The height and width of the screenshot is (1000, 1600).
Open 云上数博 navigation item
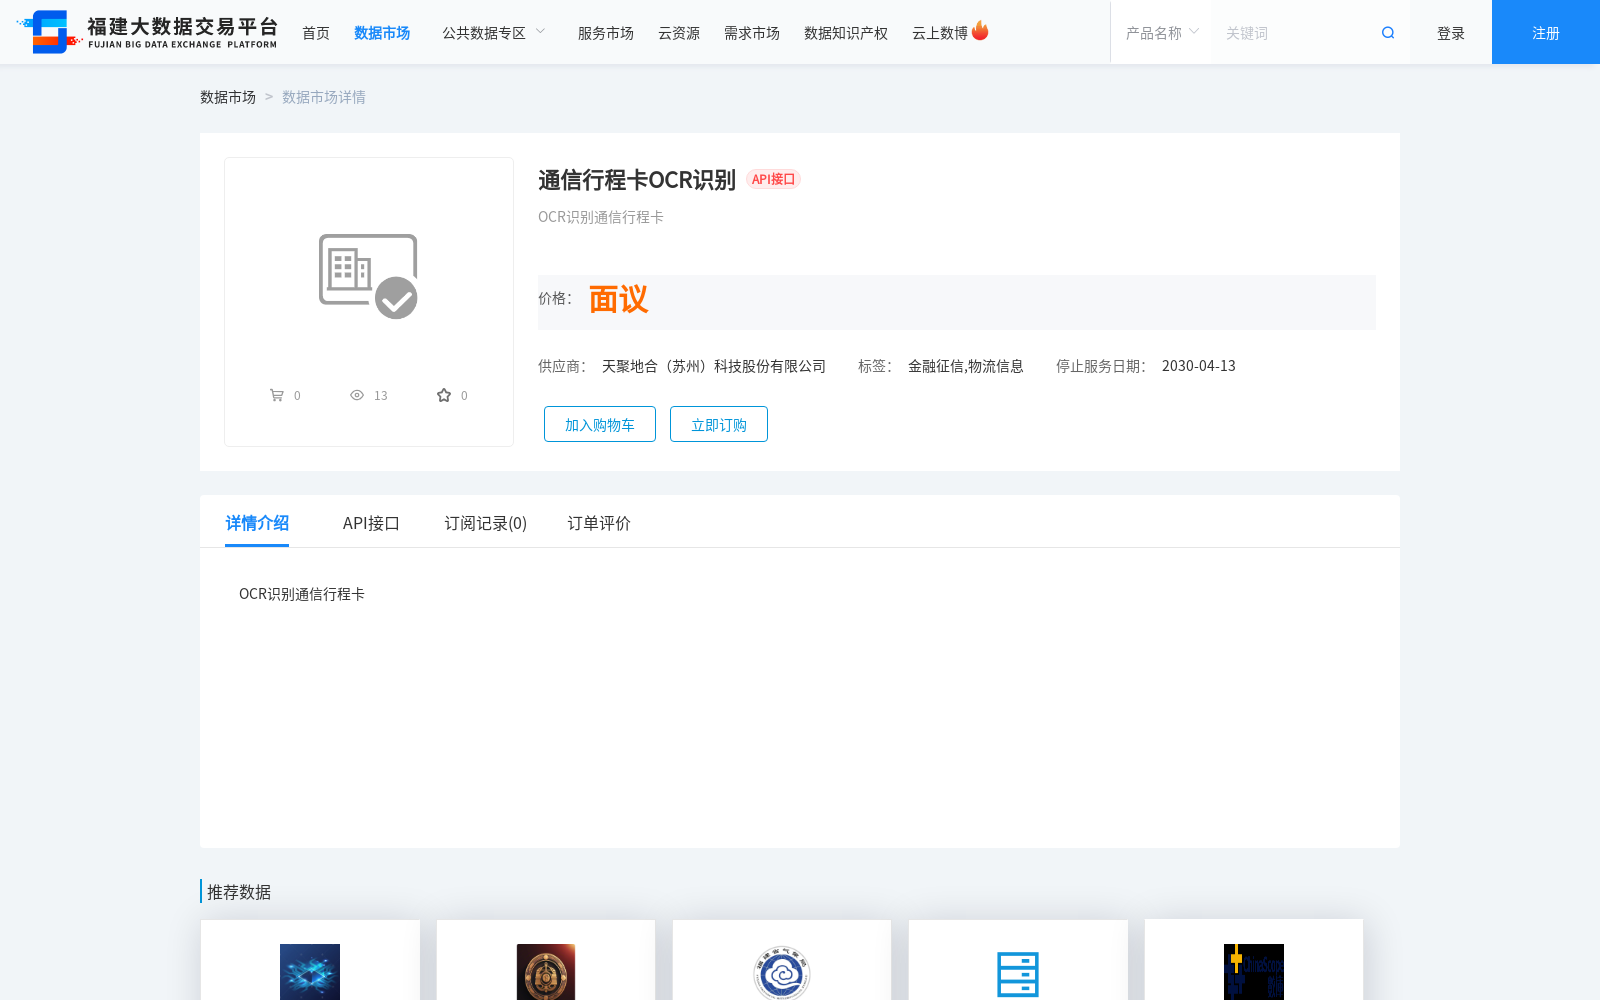[940, 33]
